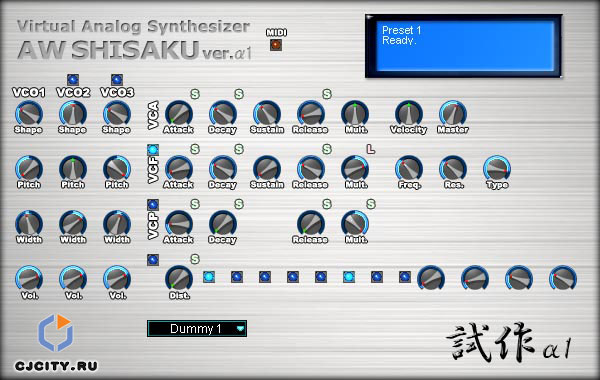Click the filter Type knob
The image size is (600, 380).
[x=497, y=169]
